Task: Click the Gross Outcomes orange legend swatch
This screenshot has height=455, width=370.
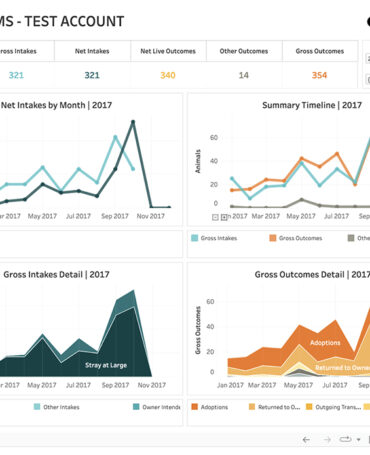Action: click(273, 238)
